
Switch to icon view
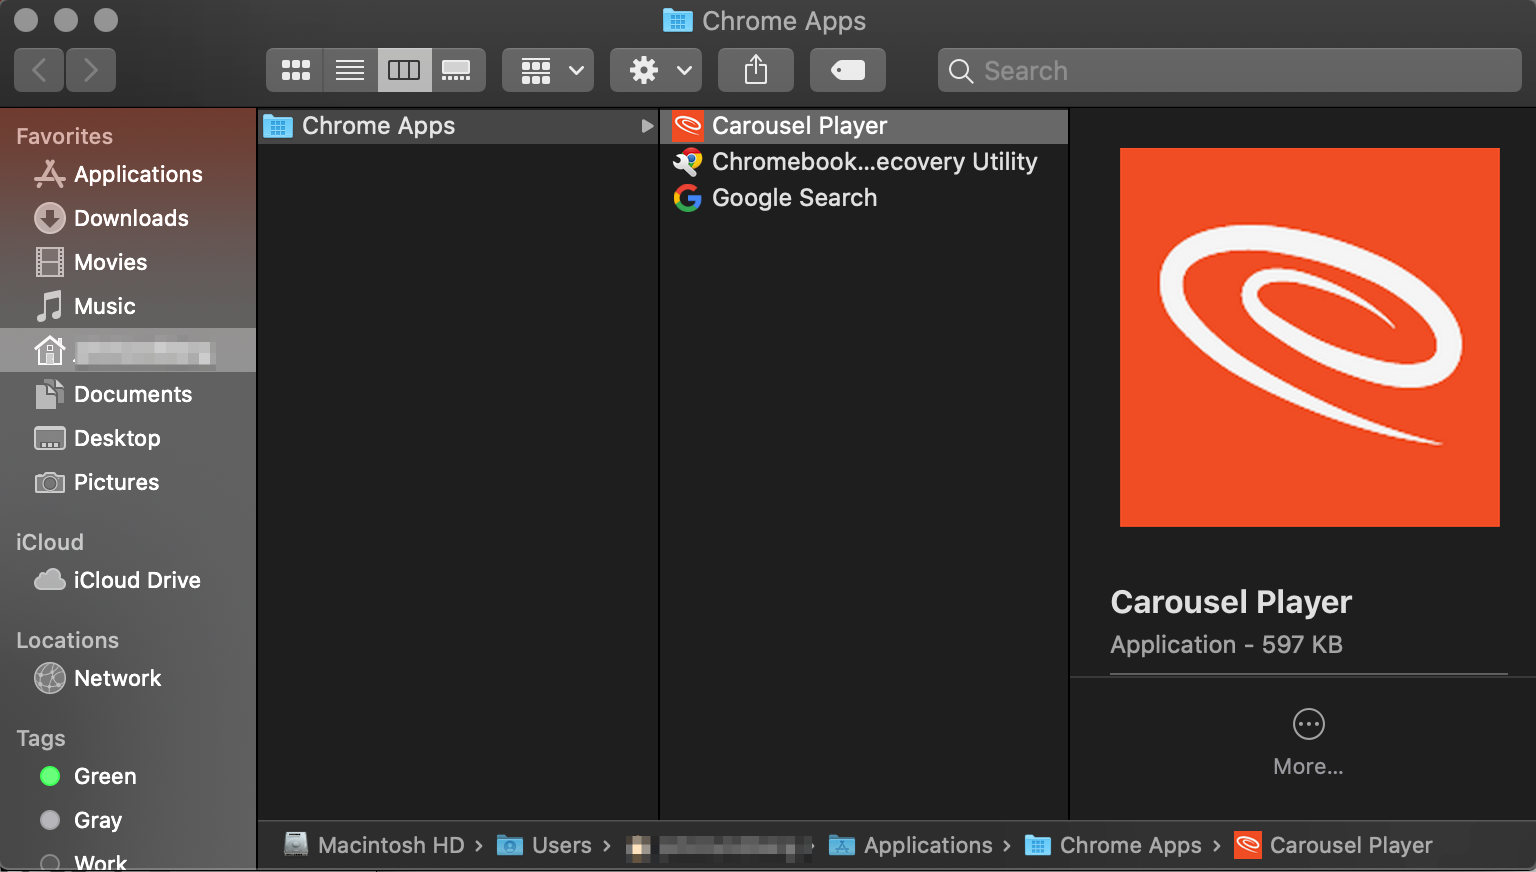point(295,70)
